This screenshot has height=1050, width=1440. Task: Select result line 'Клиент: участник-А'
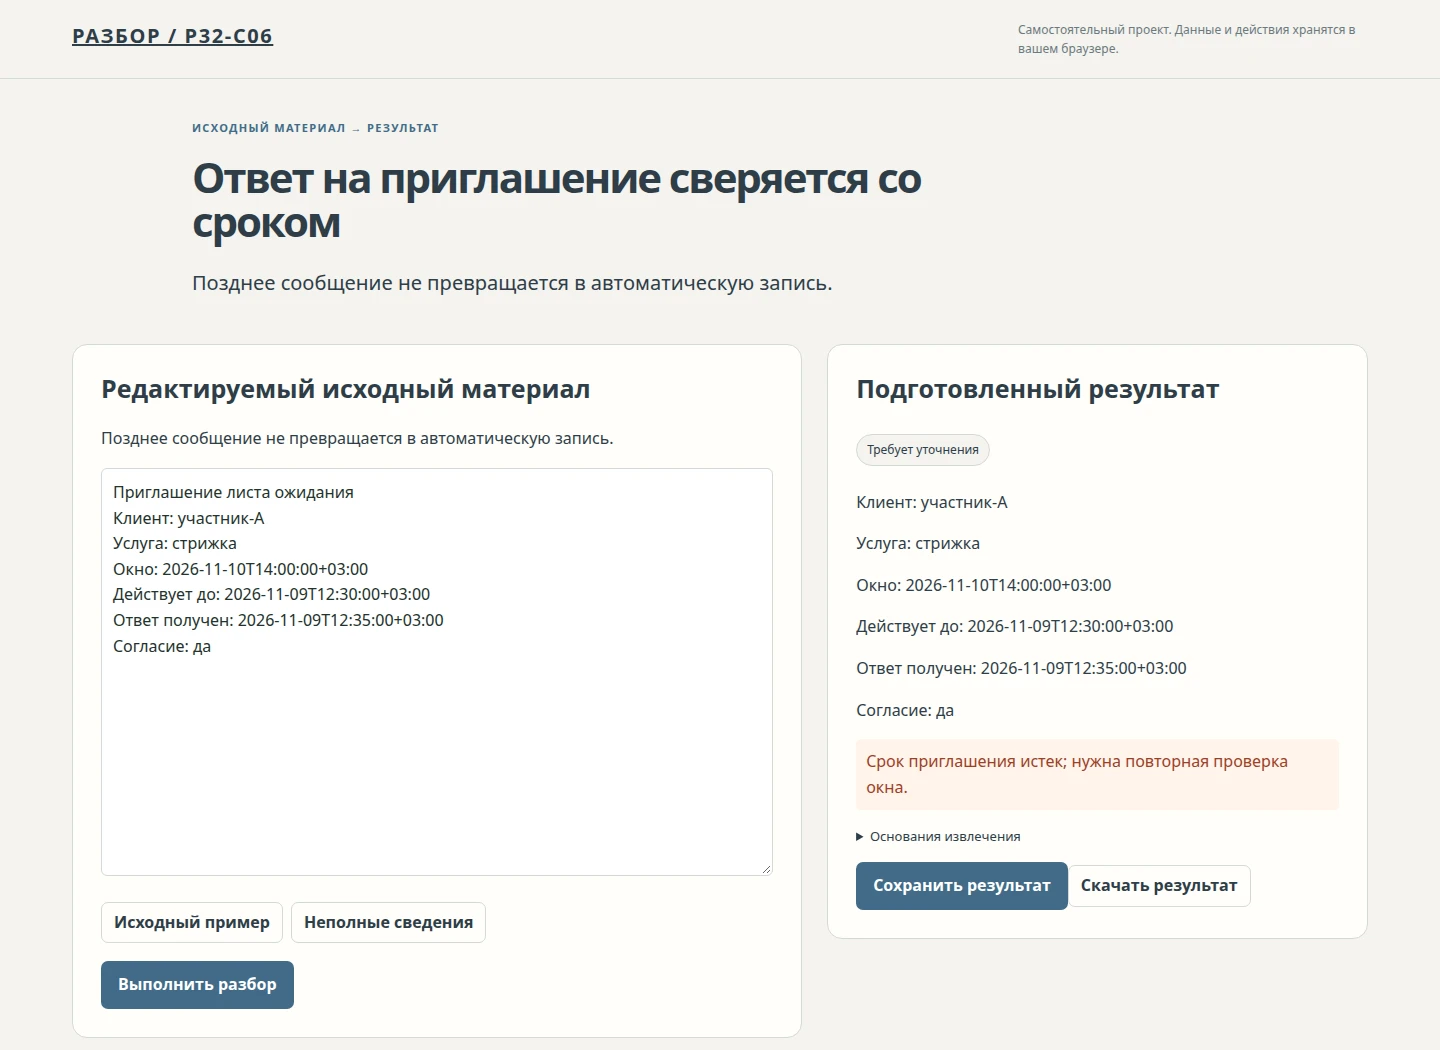click(932, 502)
